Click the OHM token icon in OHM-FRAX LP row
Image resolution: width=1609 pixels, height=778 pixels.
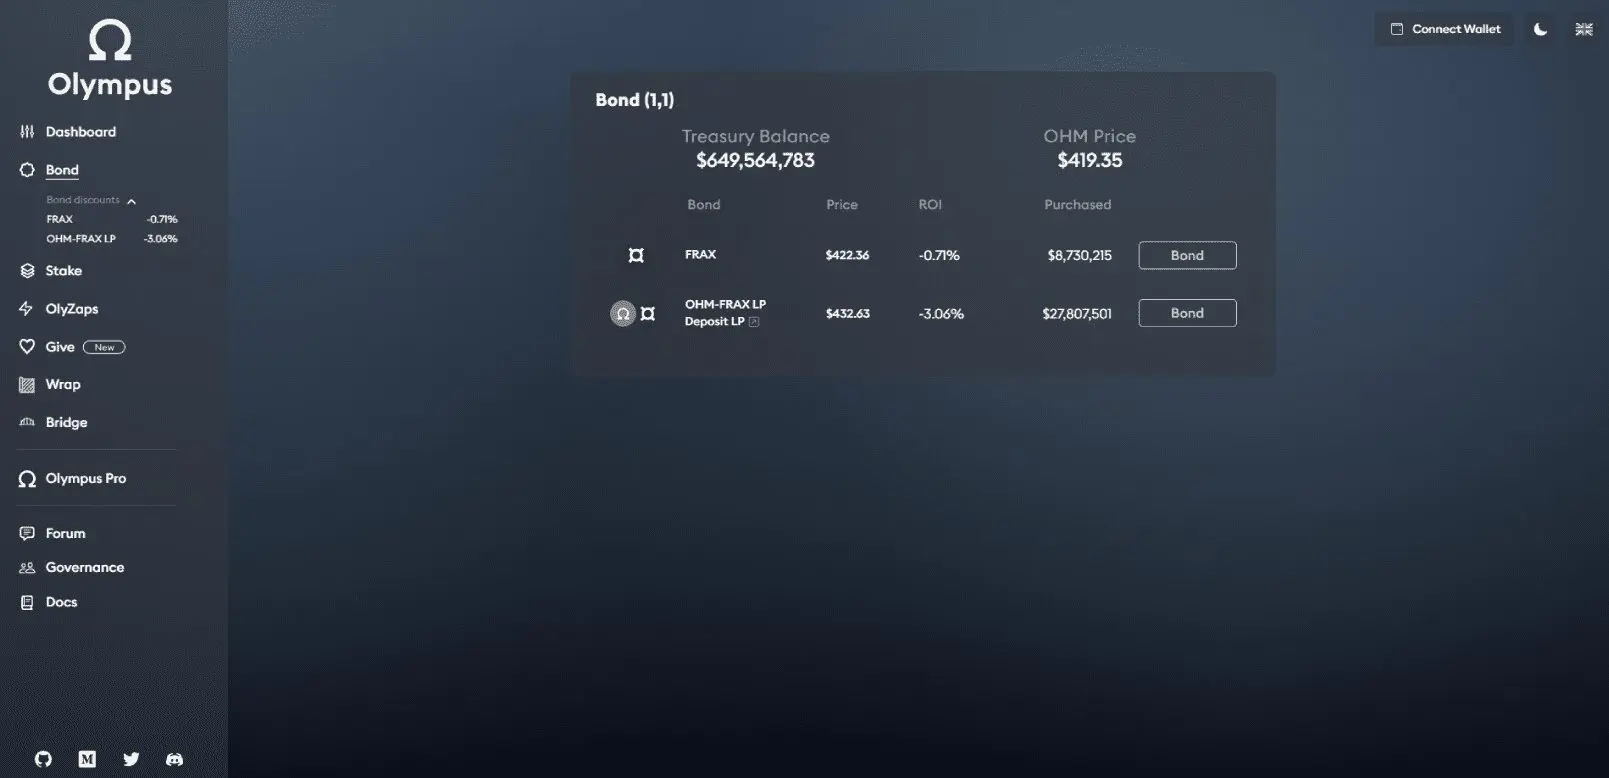click(x=623, y=314)
